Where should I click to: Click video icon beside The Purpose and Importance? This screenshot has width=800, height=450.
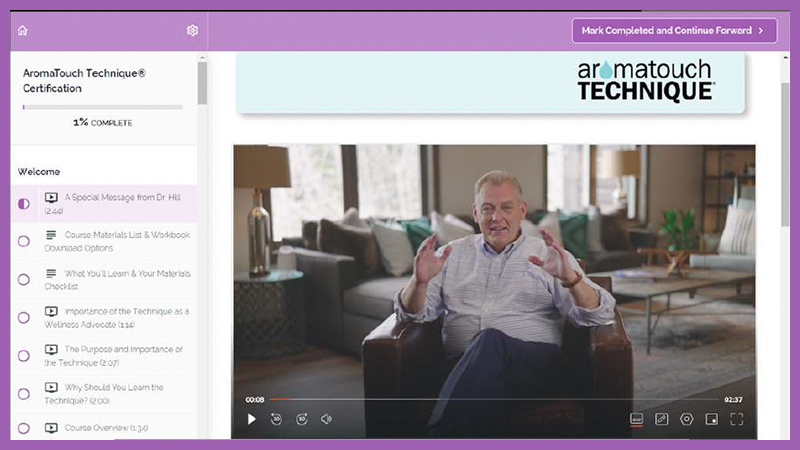click(x=51, y=349)
